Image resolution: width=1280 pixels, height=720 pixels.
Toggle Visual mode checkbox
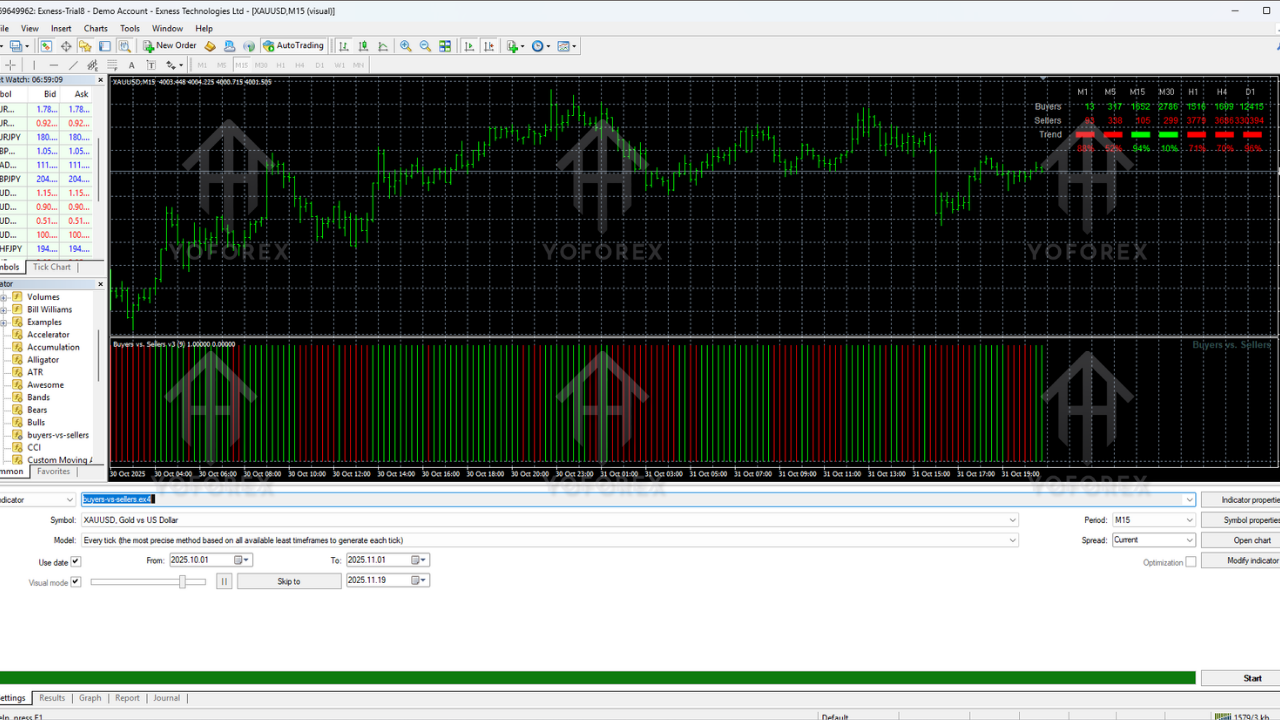pos(75,581)
